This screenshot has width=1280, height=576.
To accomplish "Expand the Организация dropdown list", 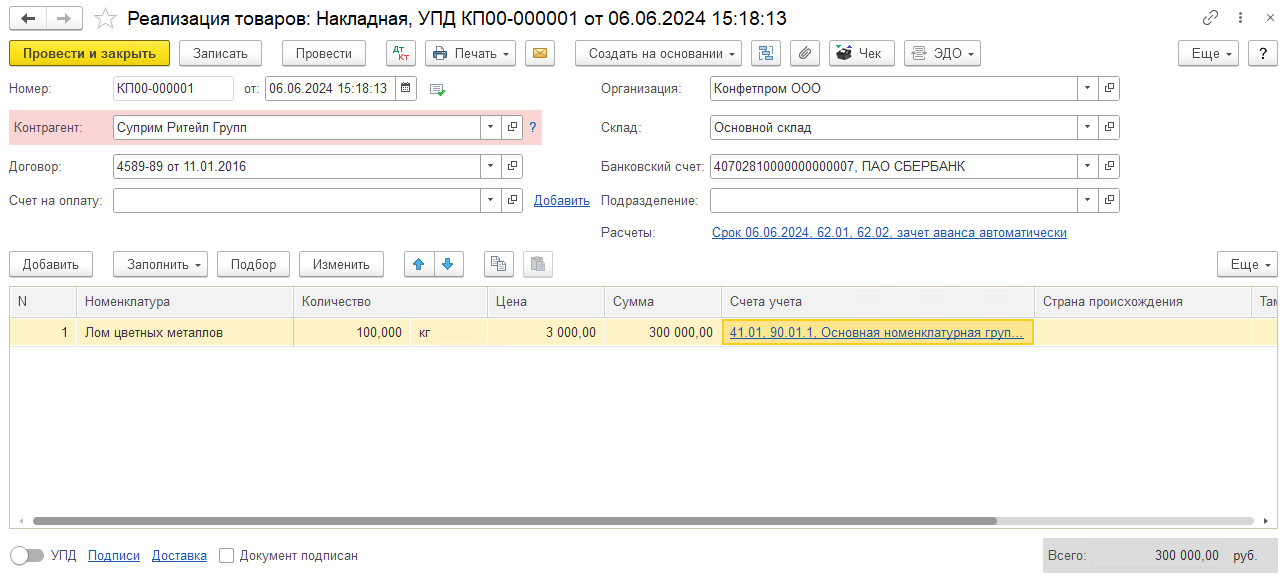I will (1088, 88).
